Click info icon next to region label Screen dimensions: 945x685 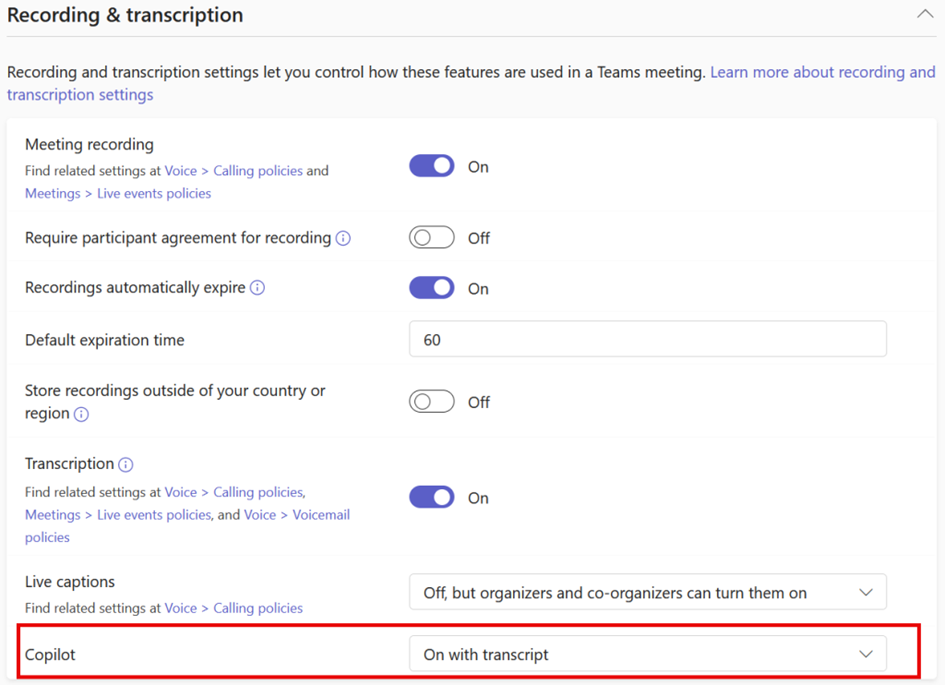tap(81, 414)
